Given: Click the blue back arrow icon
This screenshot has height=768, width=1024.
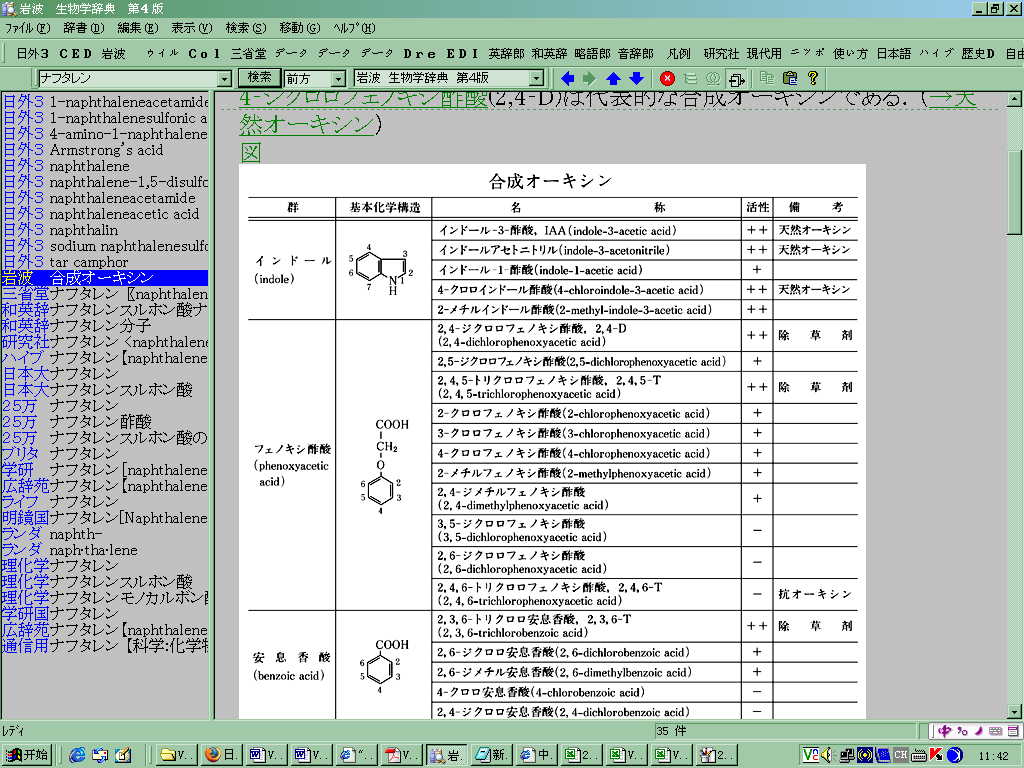Looking at the screenshot, I should (x=568, y=78).
